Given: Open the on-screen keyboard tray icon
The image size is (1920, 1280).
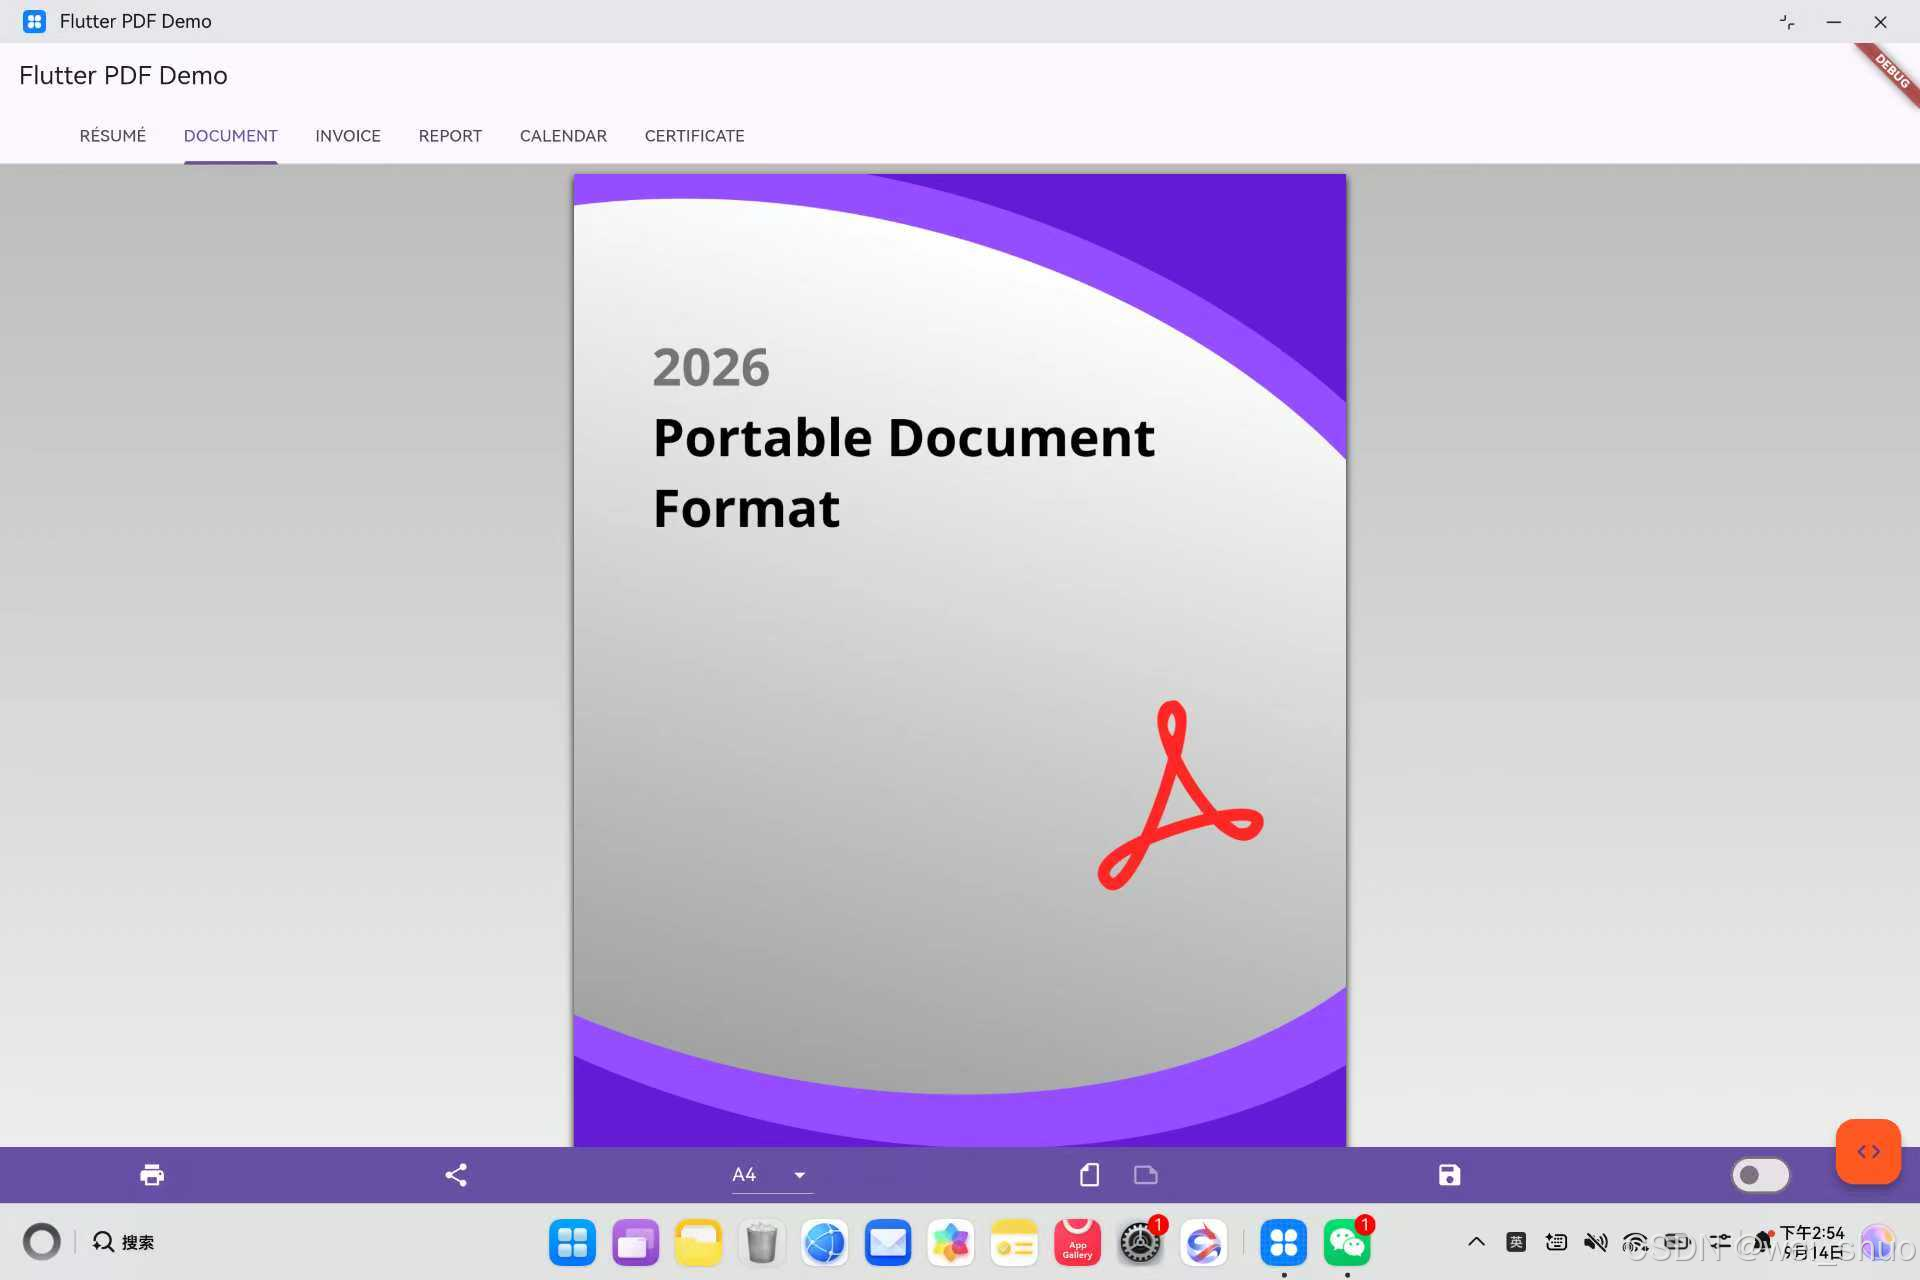Looking at the screenshot, I should coord(1556,1242).
